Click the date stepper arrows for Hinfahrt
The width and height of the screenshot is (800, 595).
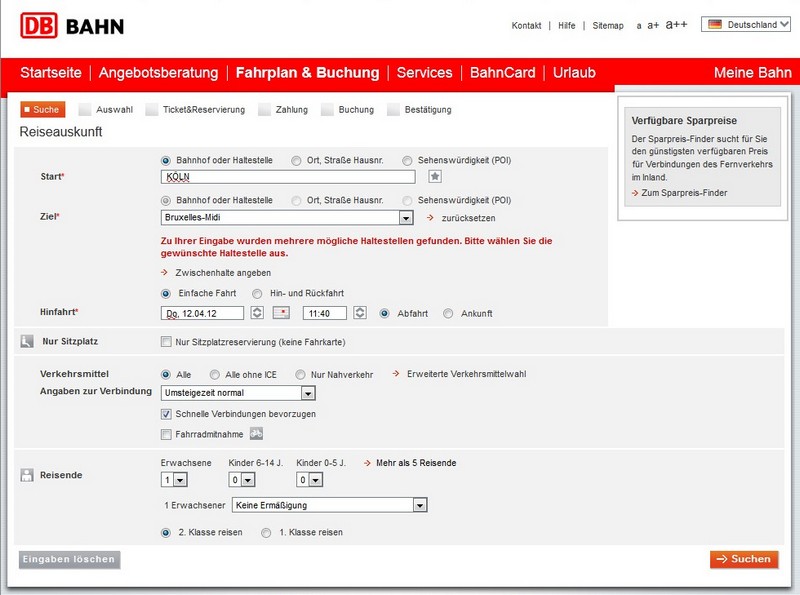tap(257, 313)
